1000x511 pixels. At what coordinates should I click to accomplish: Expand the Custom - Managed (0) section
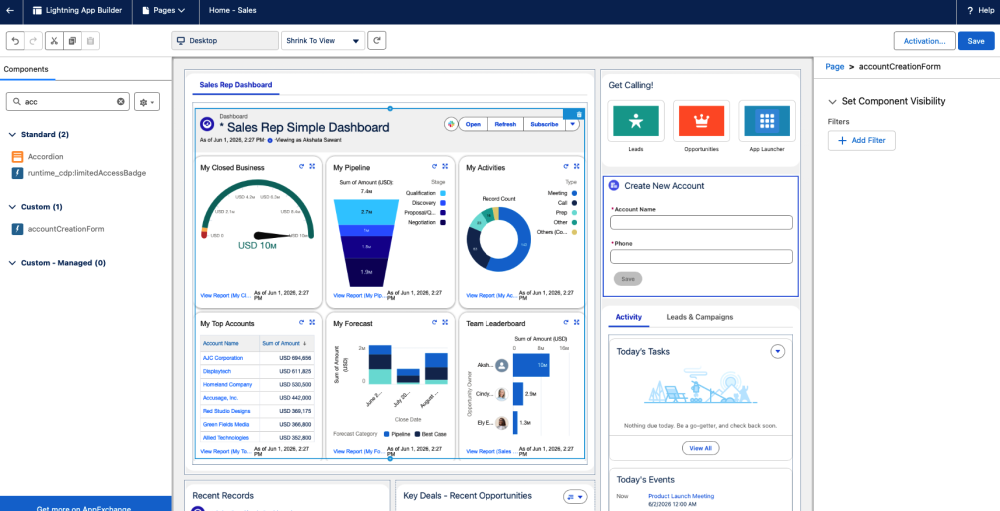[x=12, y=263]
